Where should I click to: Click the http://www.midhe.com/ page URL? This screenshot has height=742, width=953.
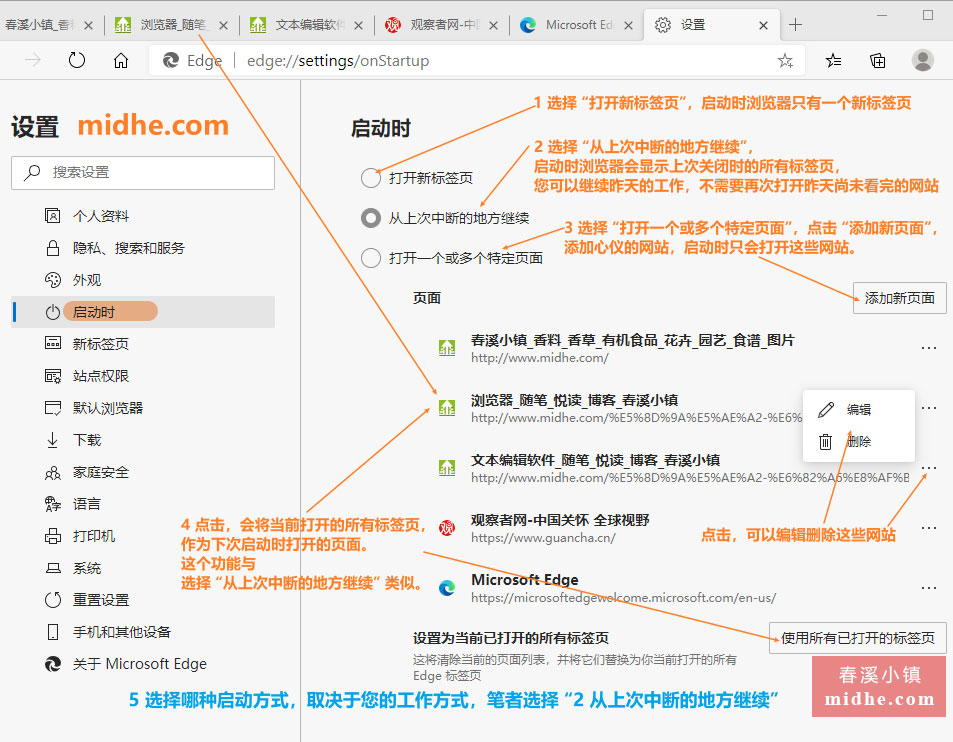[540, 358]
